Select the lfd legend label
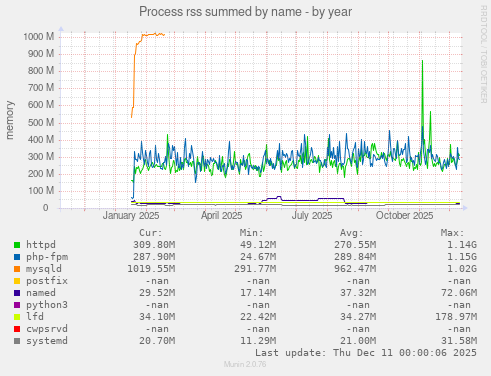 35,317
